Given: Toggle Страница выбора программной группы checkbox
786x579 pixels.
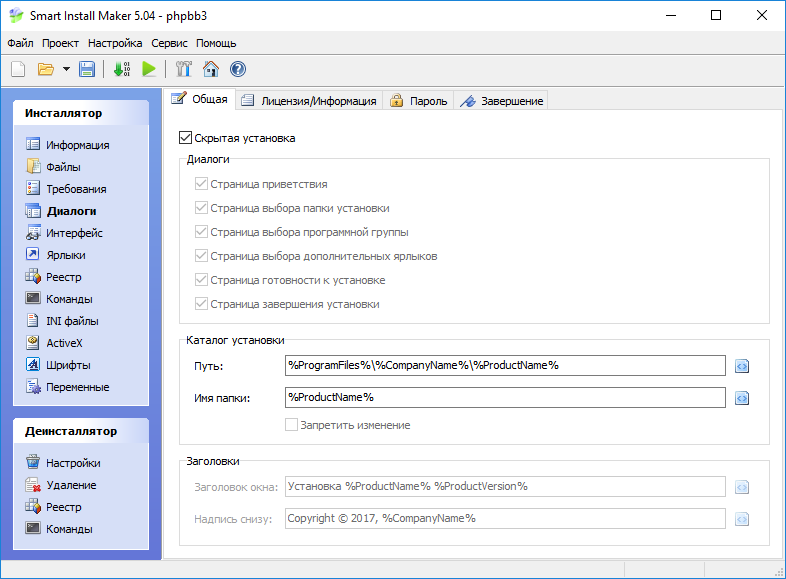Looking at the screenshot, I should click(x=201, y=232).
